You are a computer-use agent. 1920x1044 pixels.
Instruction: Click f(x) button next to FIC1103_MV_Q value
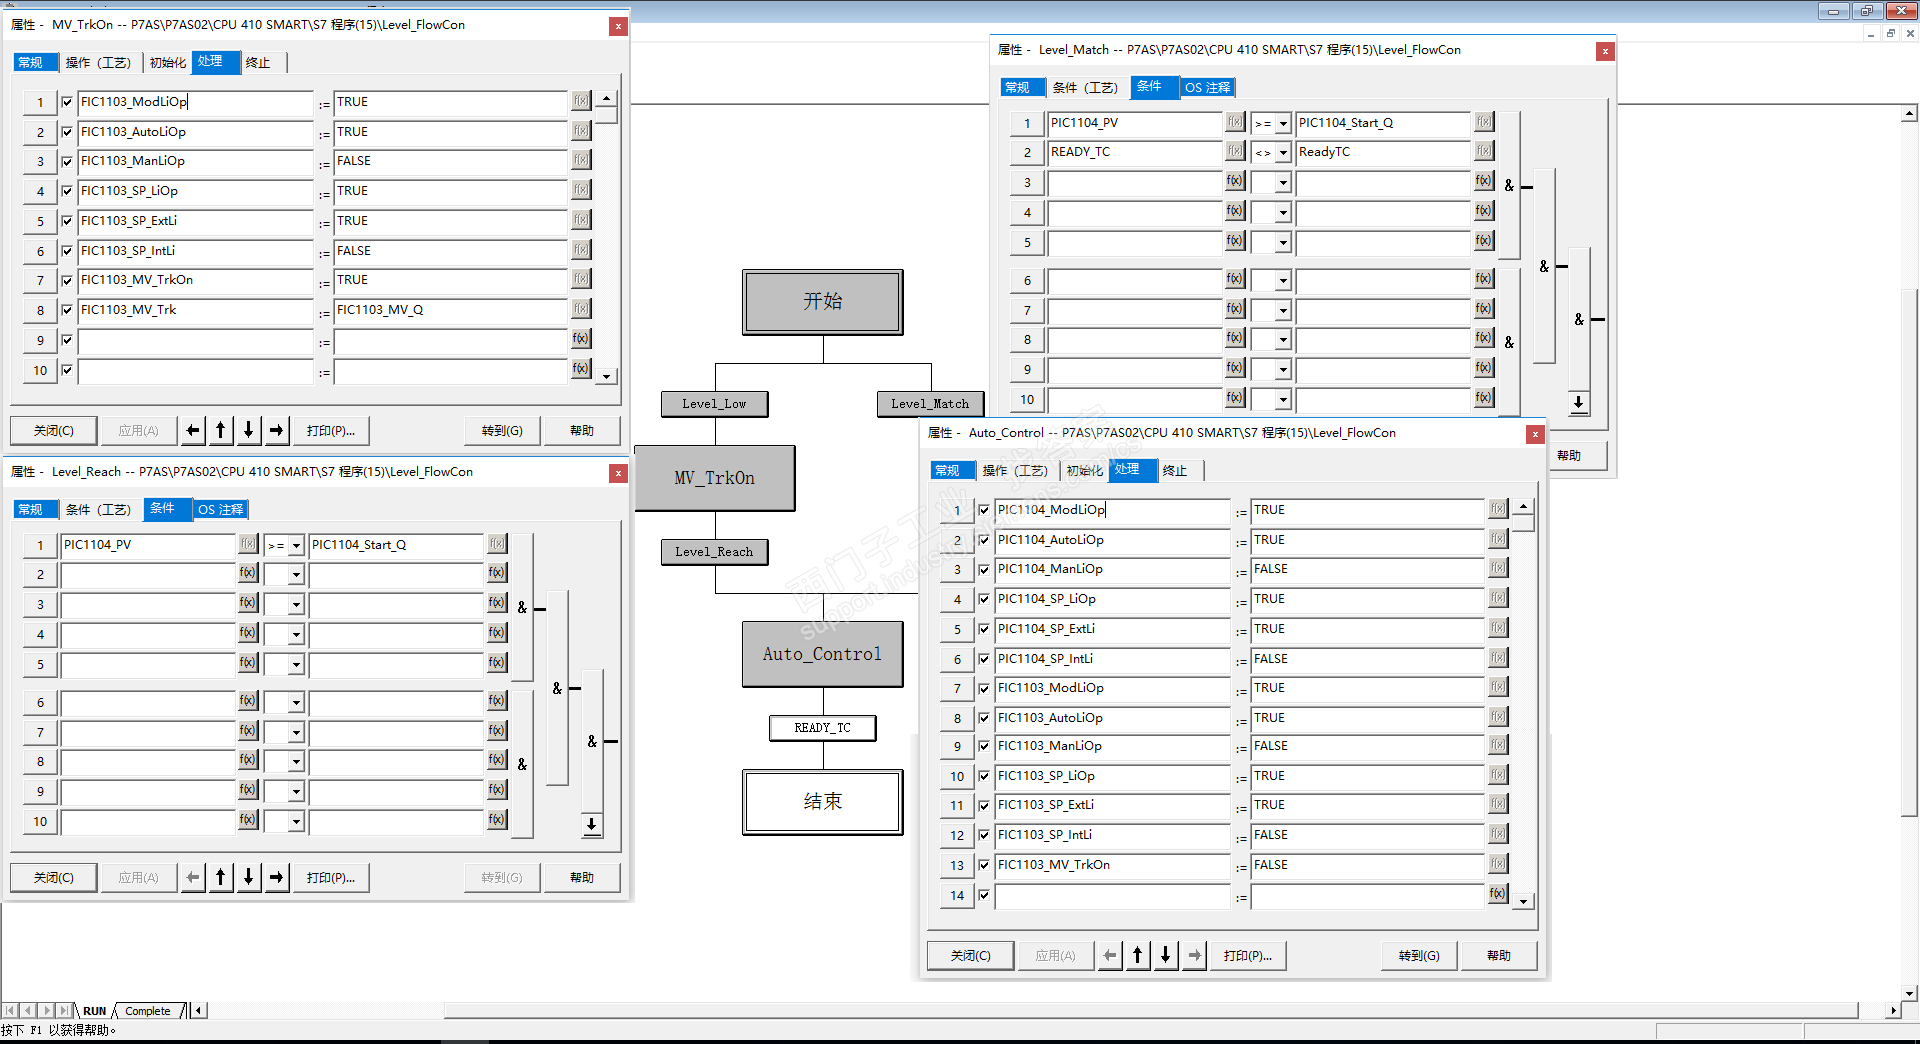(x=581, y=309)
